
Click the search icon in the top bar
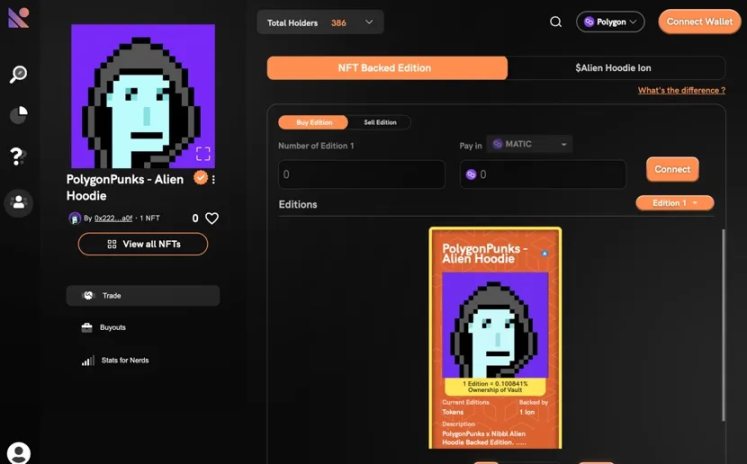pos(555,22)
